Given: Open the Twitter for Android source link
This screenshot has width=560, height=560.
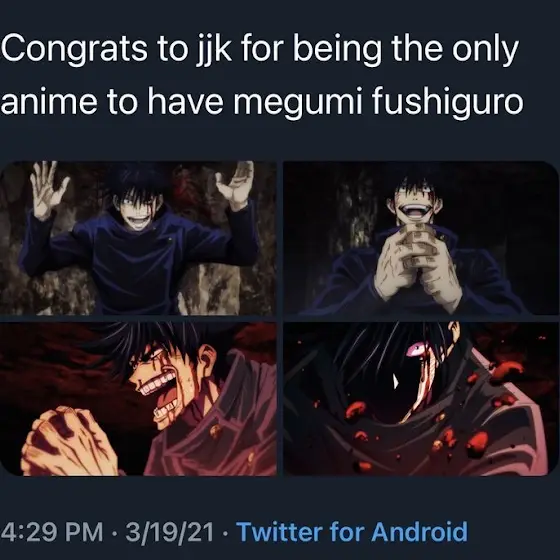Looking at the screenshot, I should (352, 532).
